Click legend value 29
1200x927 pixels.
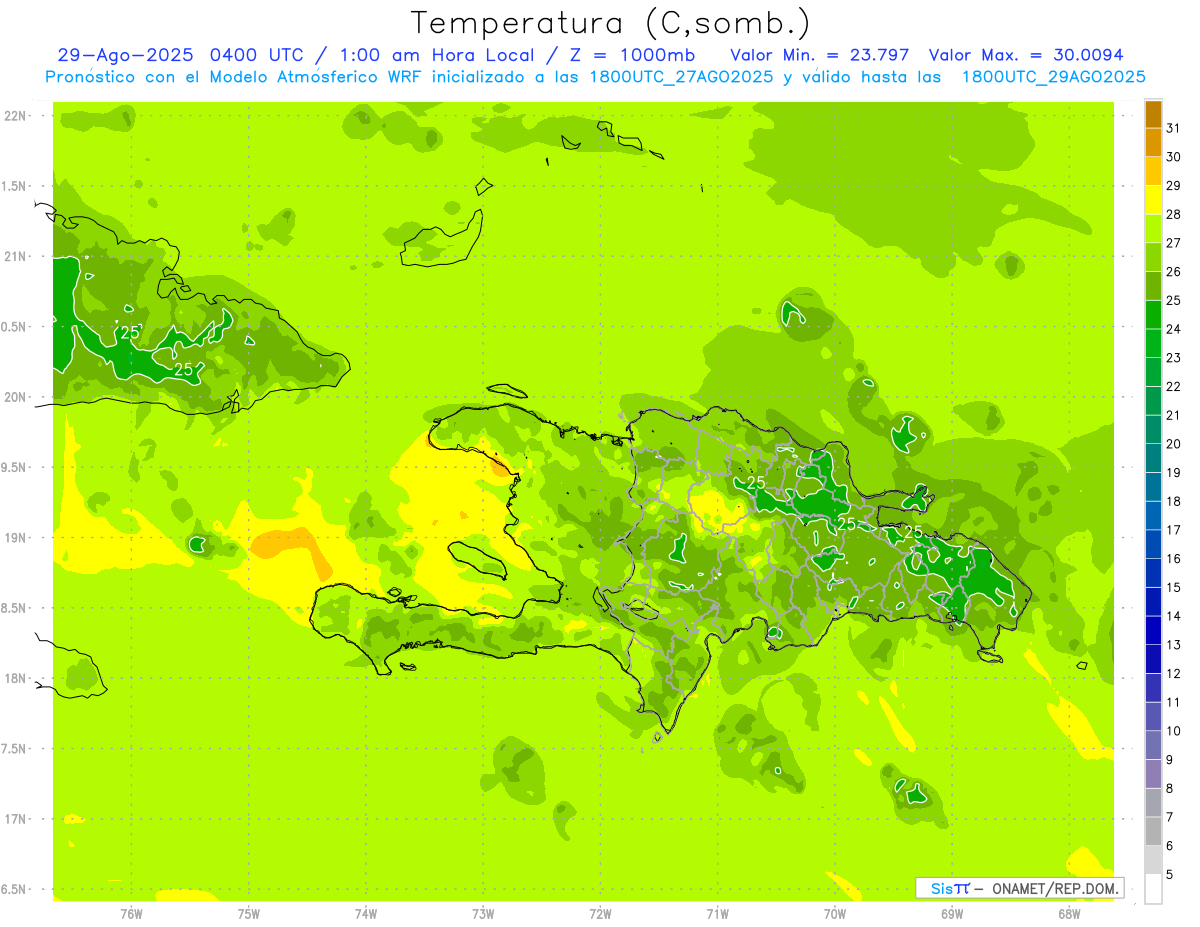(1174, 186)
